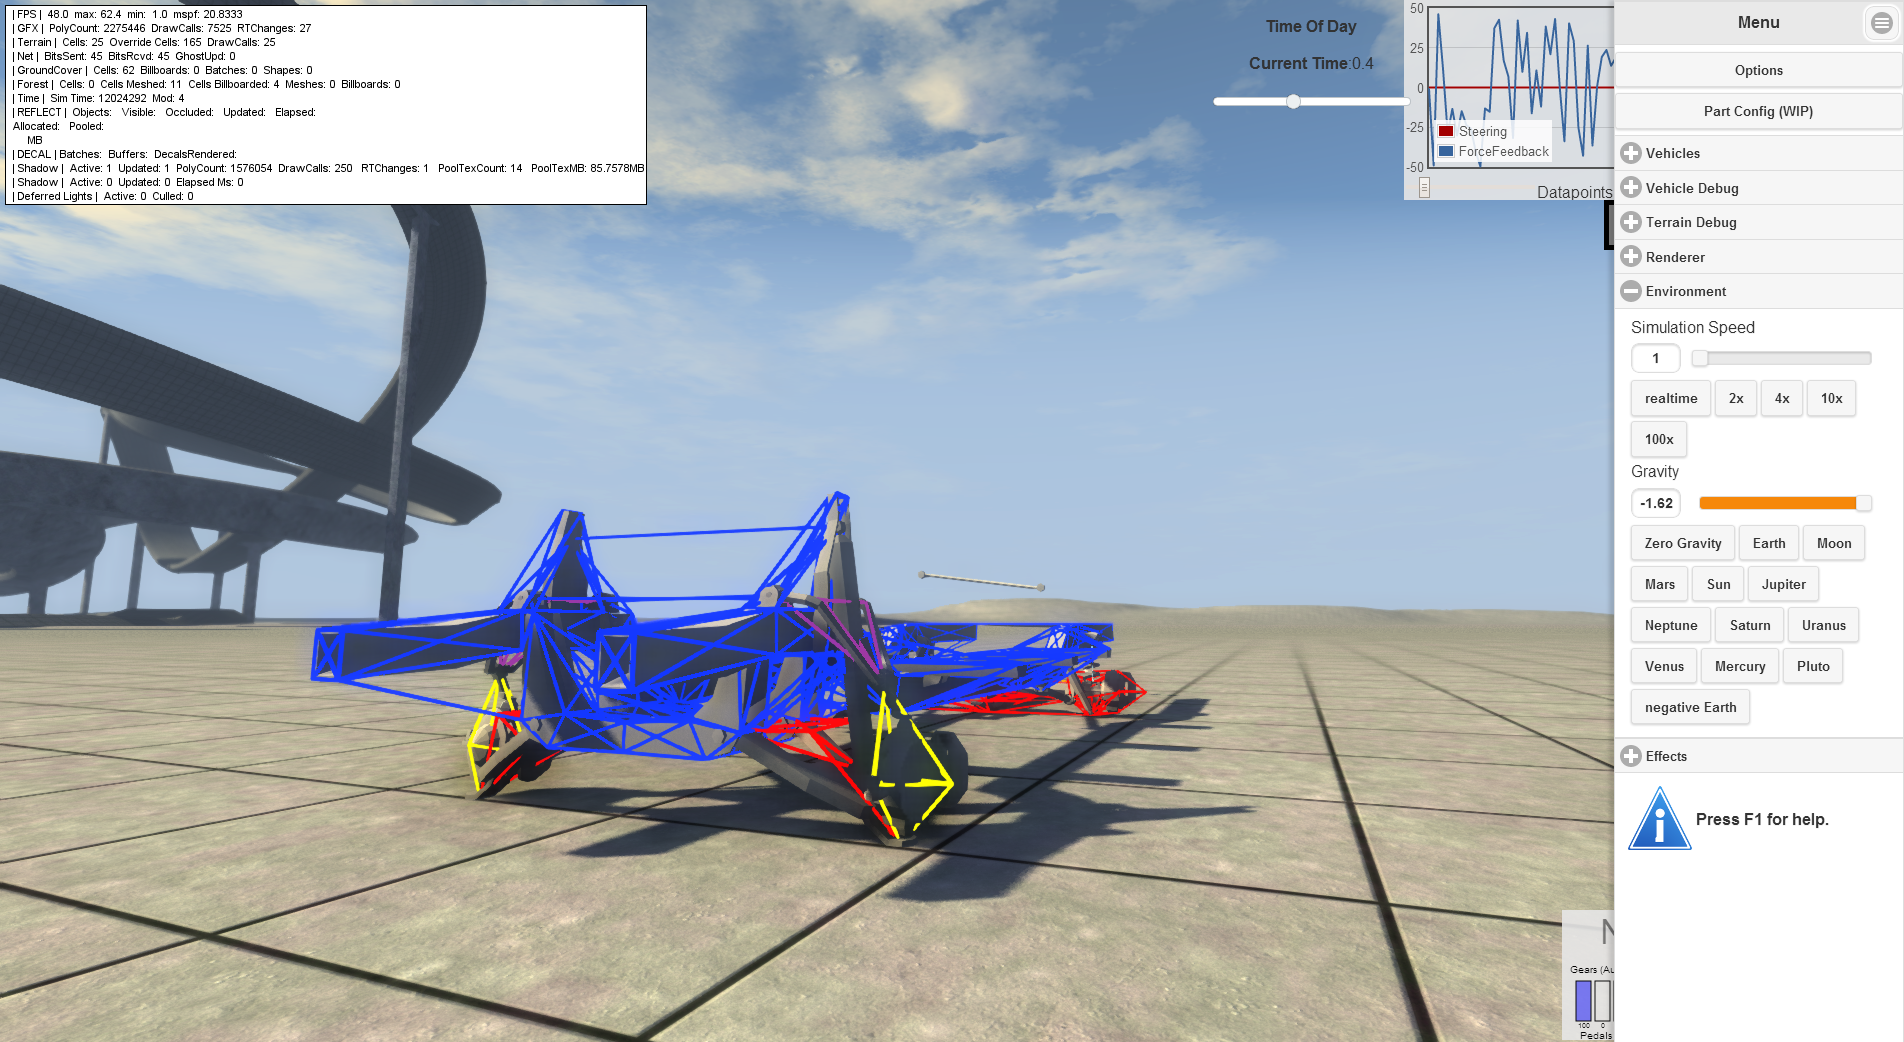Select Earth gravity preset
The image size is (1904, 1042).
(x=1769, y=543)
